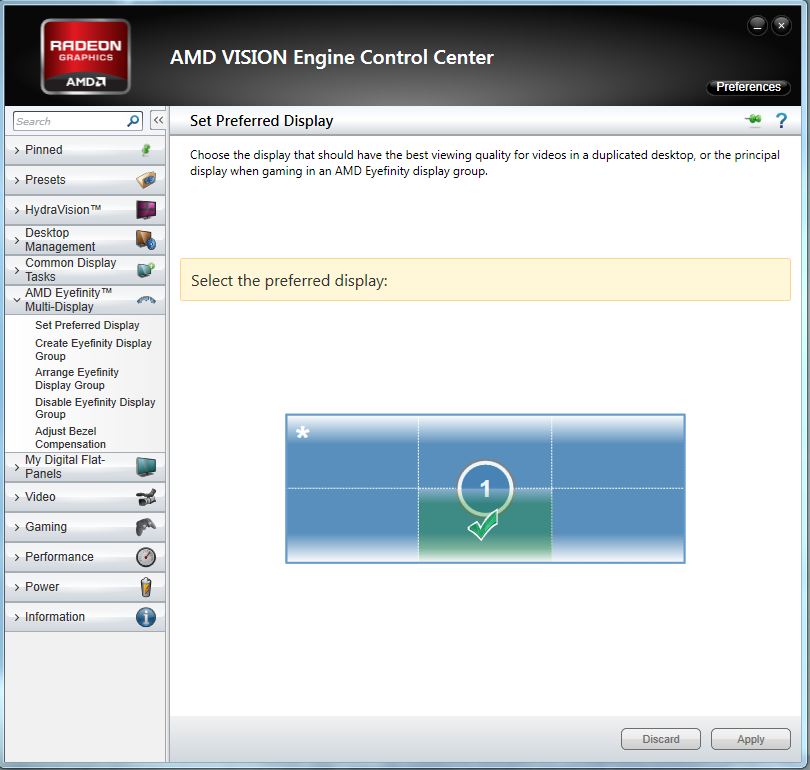Click the Video label in sidebar
Image resolution: width=810 pixels, height=770 pixels.
[40, 497]
